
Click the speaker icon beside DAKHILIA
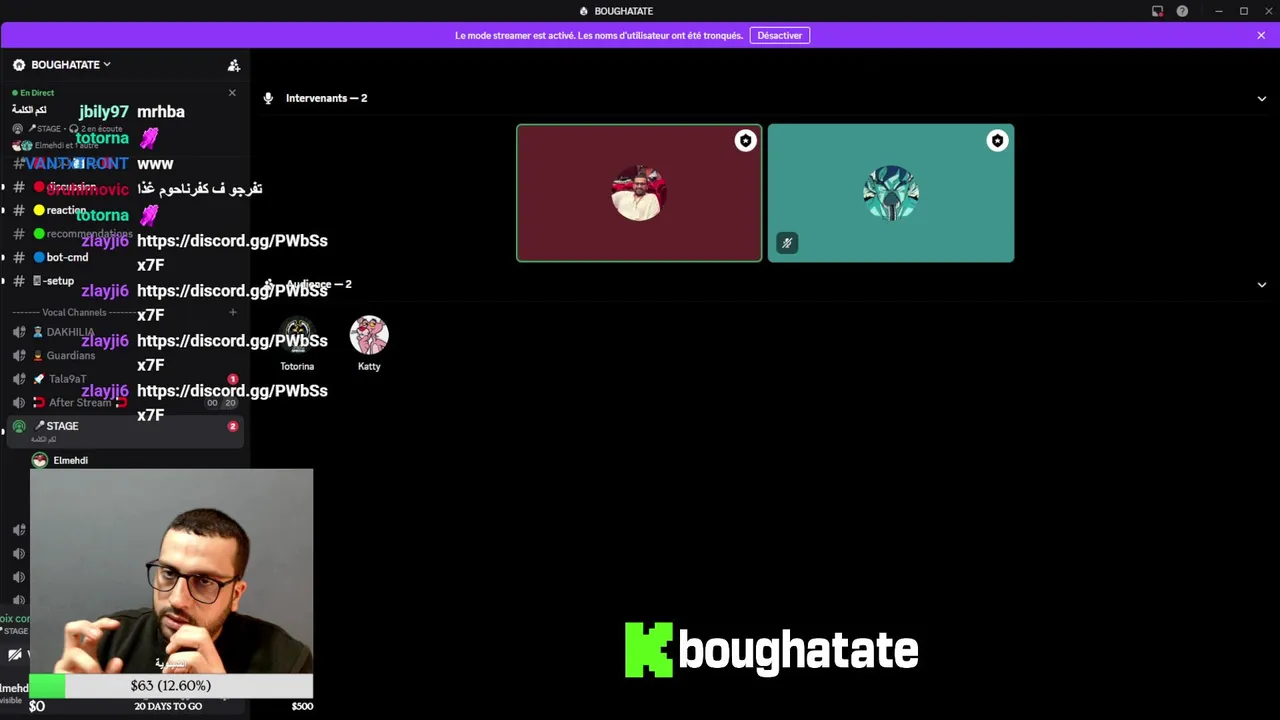[19, 332]
